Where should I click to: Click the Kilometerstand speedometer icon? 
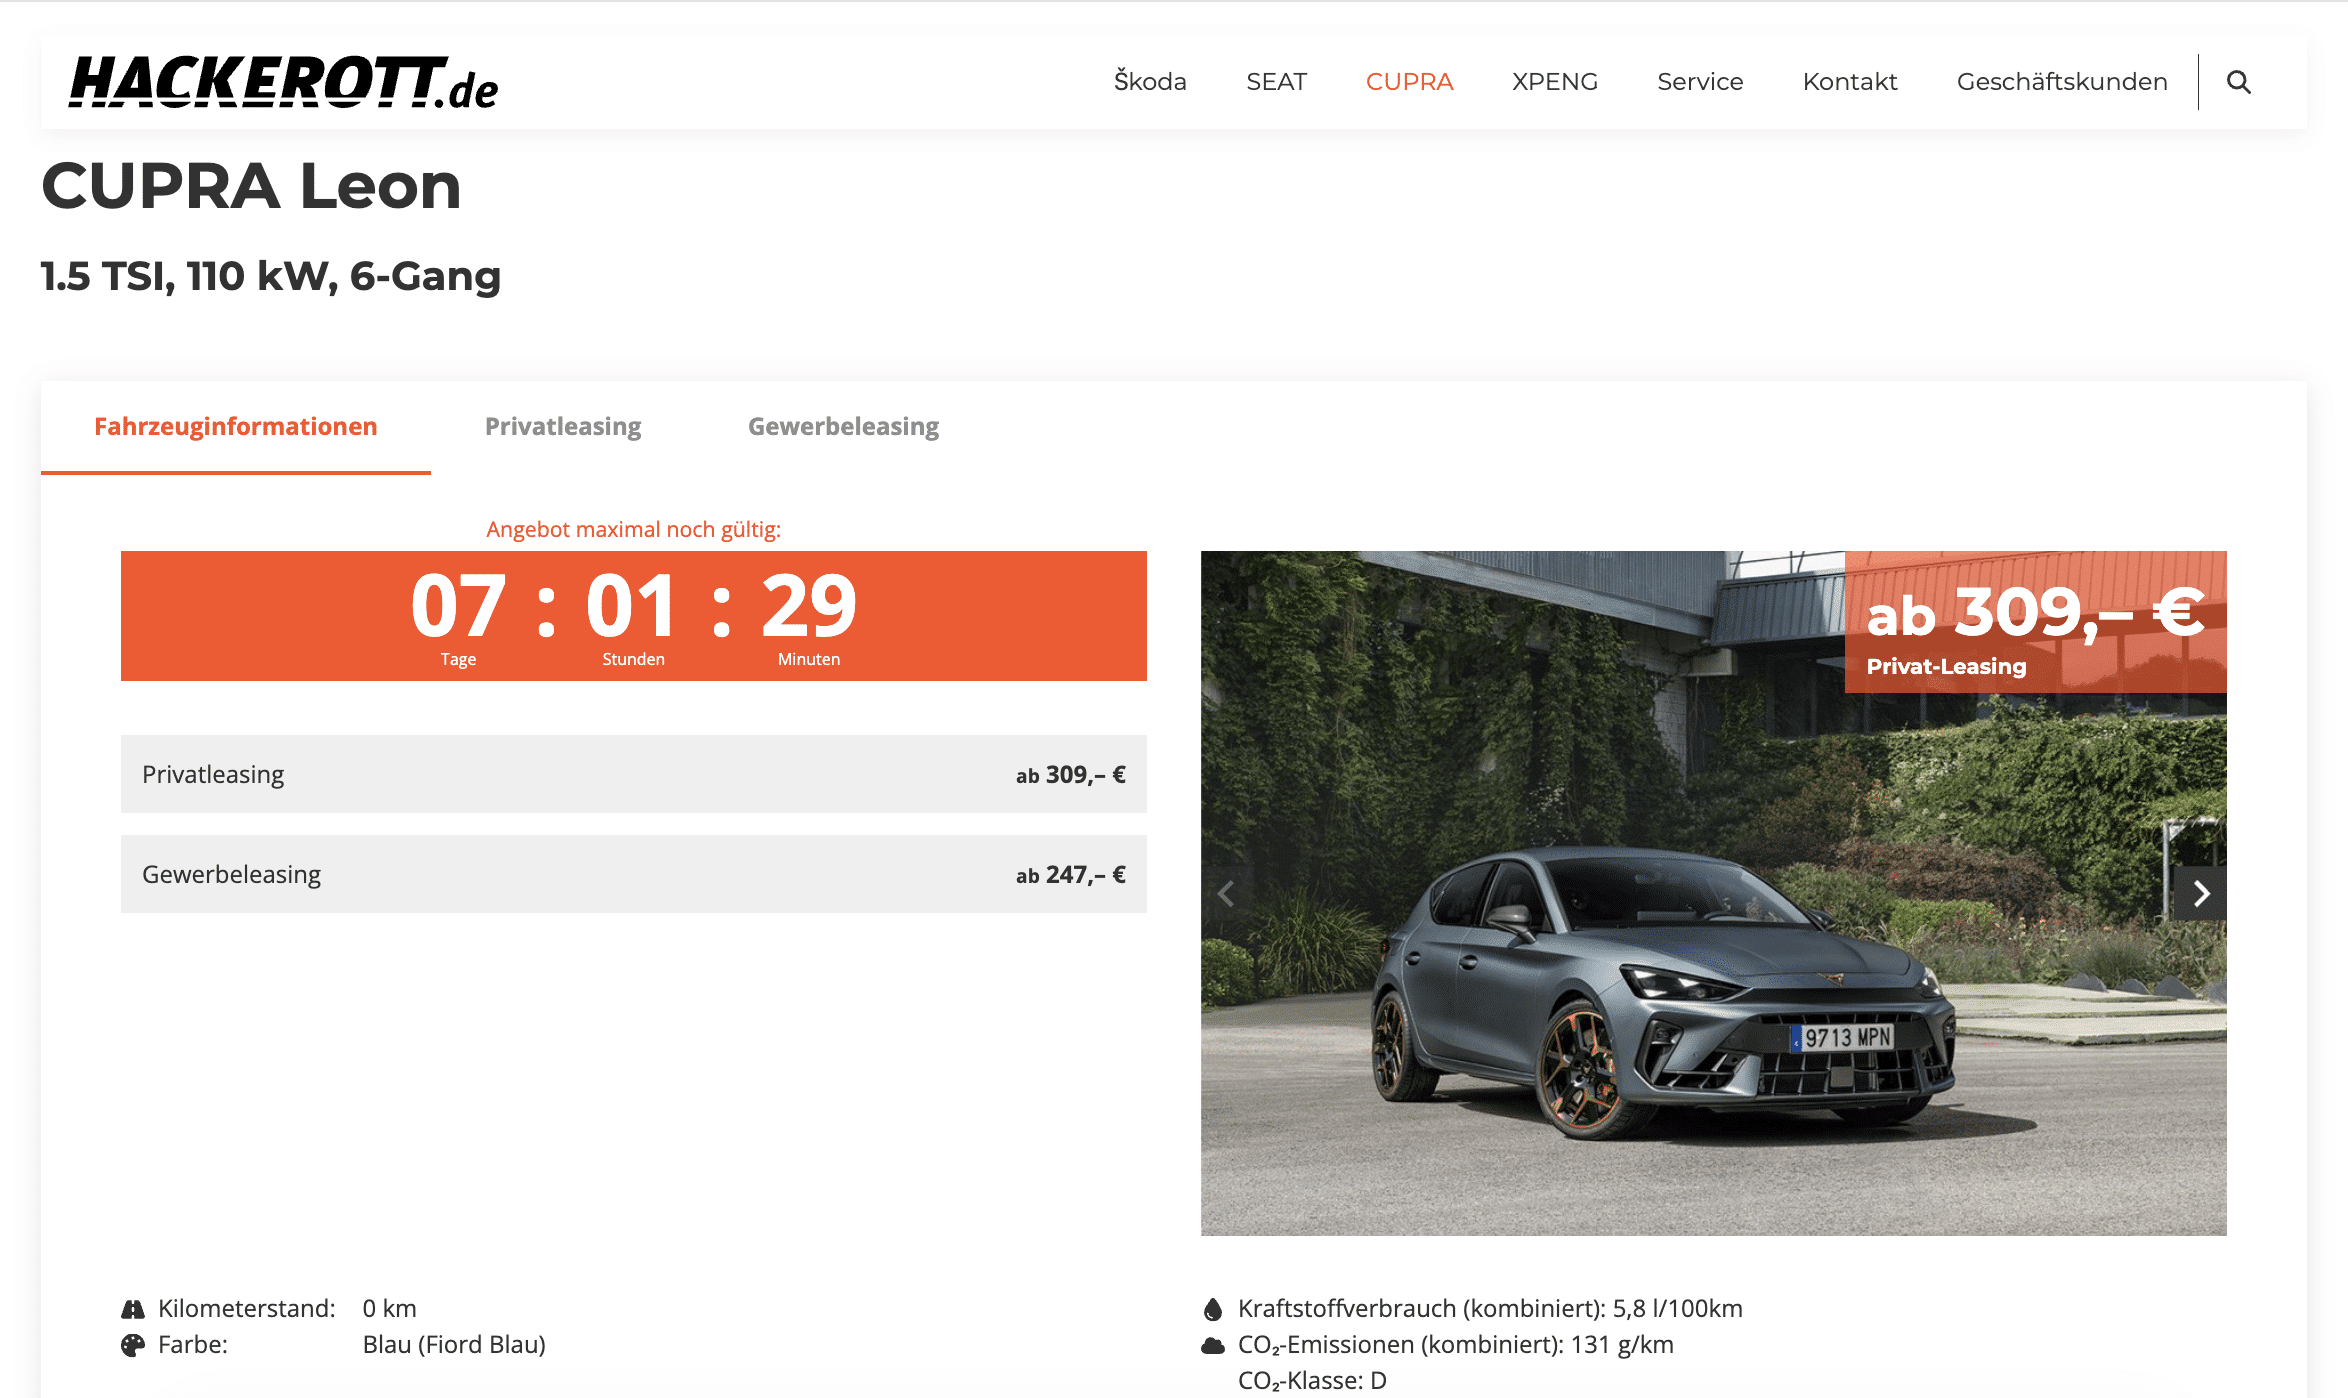(133, 1309)
